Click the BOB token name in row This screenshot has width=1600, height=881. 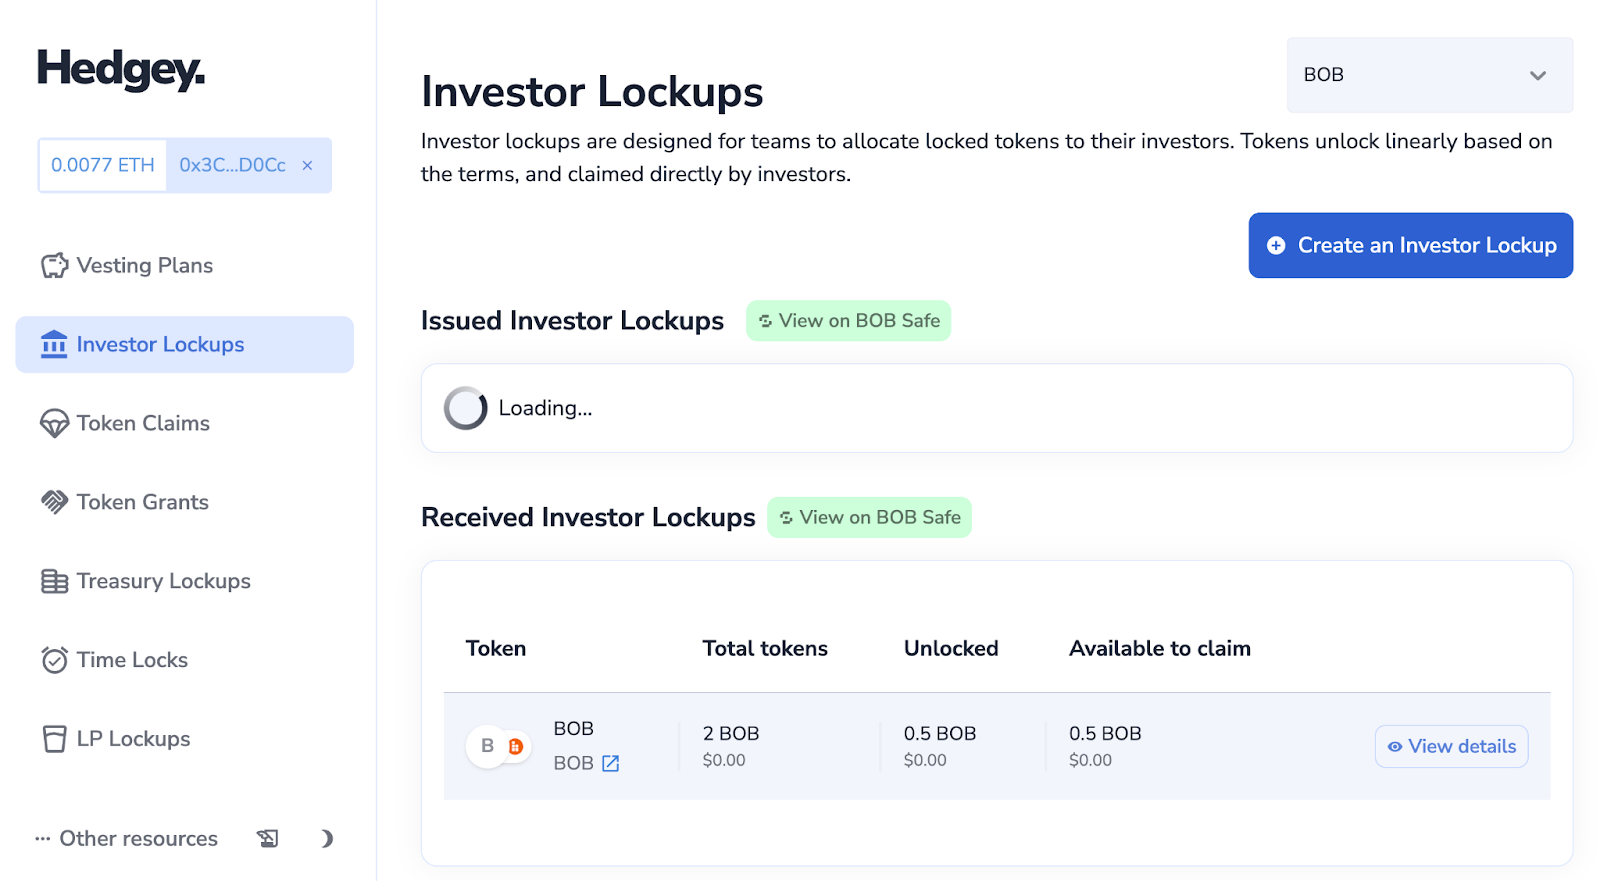(573, 729)
